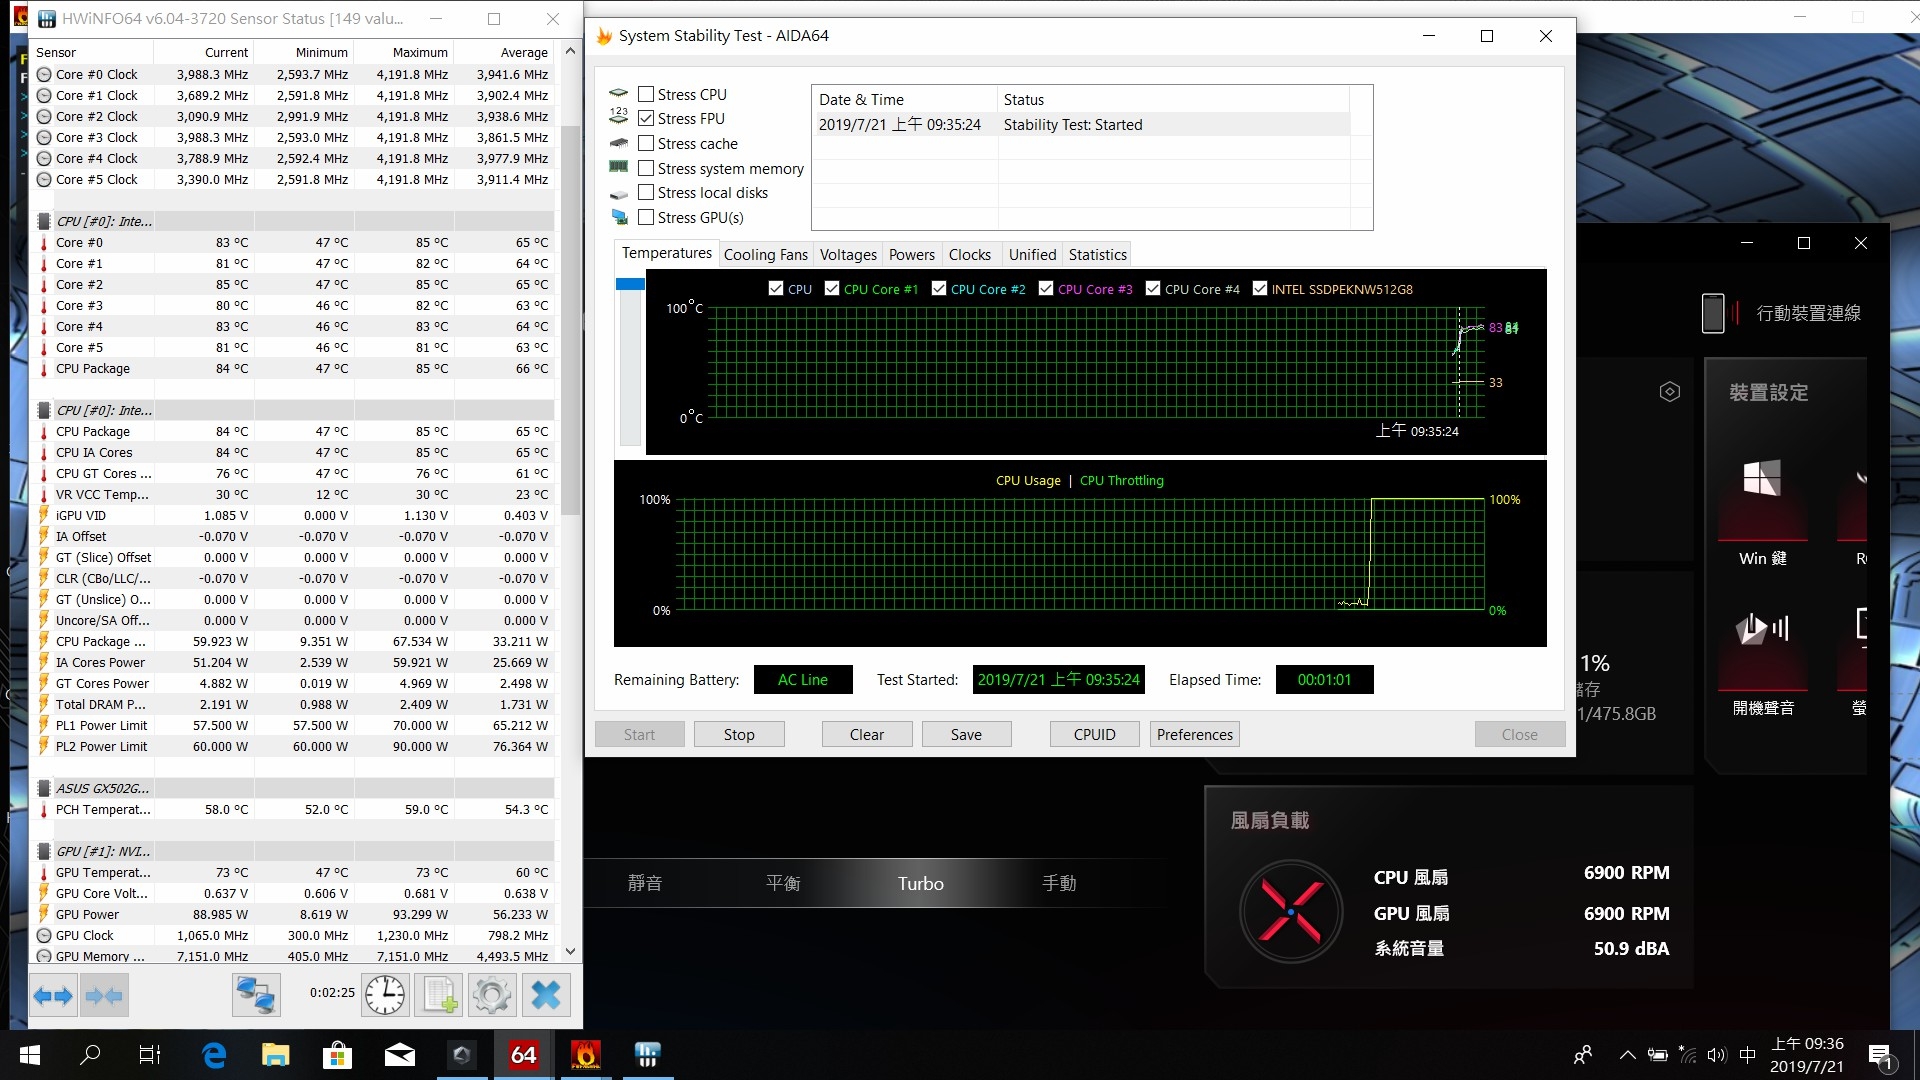
Task: Click HWiNFO log file add icon
Action: pyautogui.click(x=439, y=995)
